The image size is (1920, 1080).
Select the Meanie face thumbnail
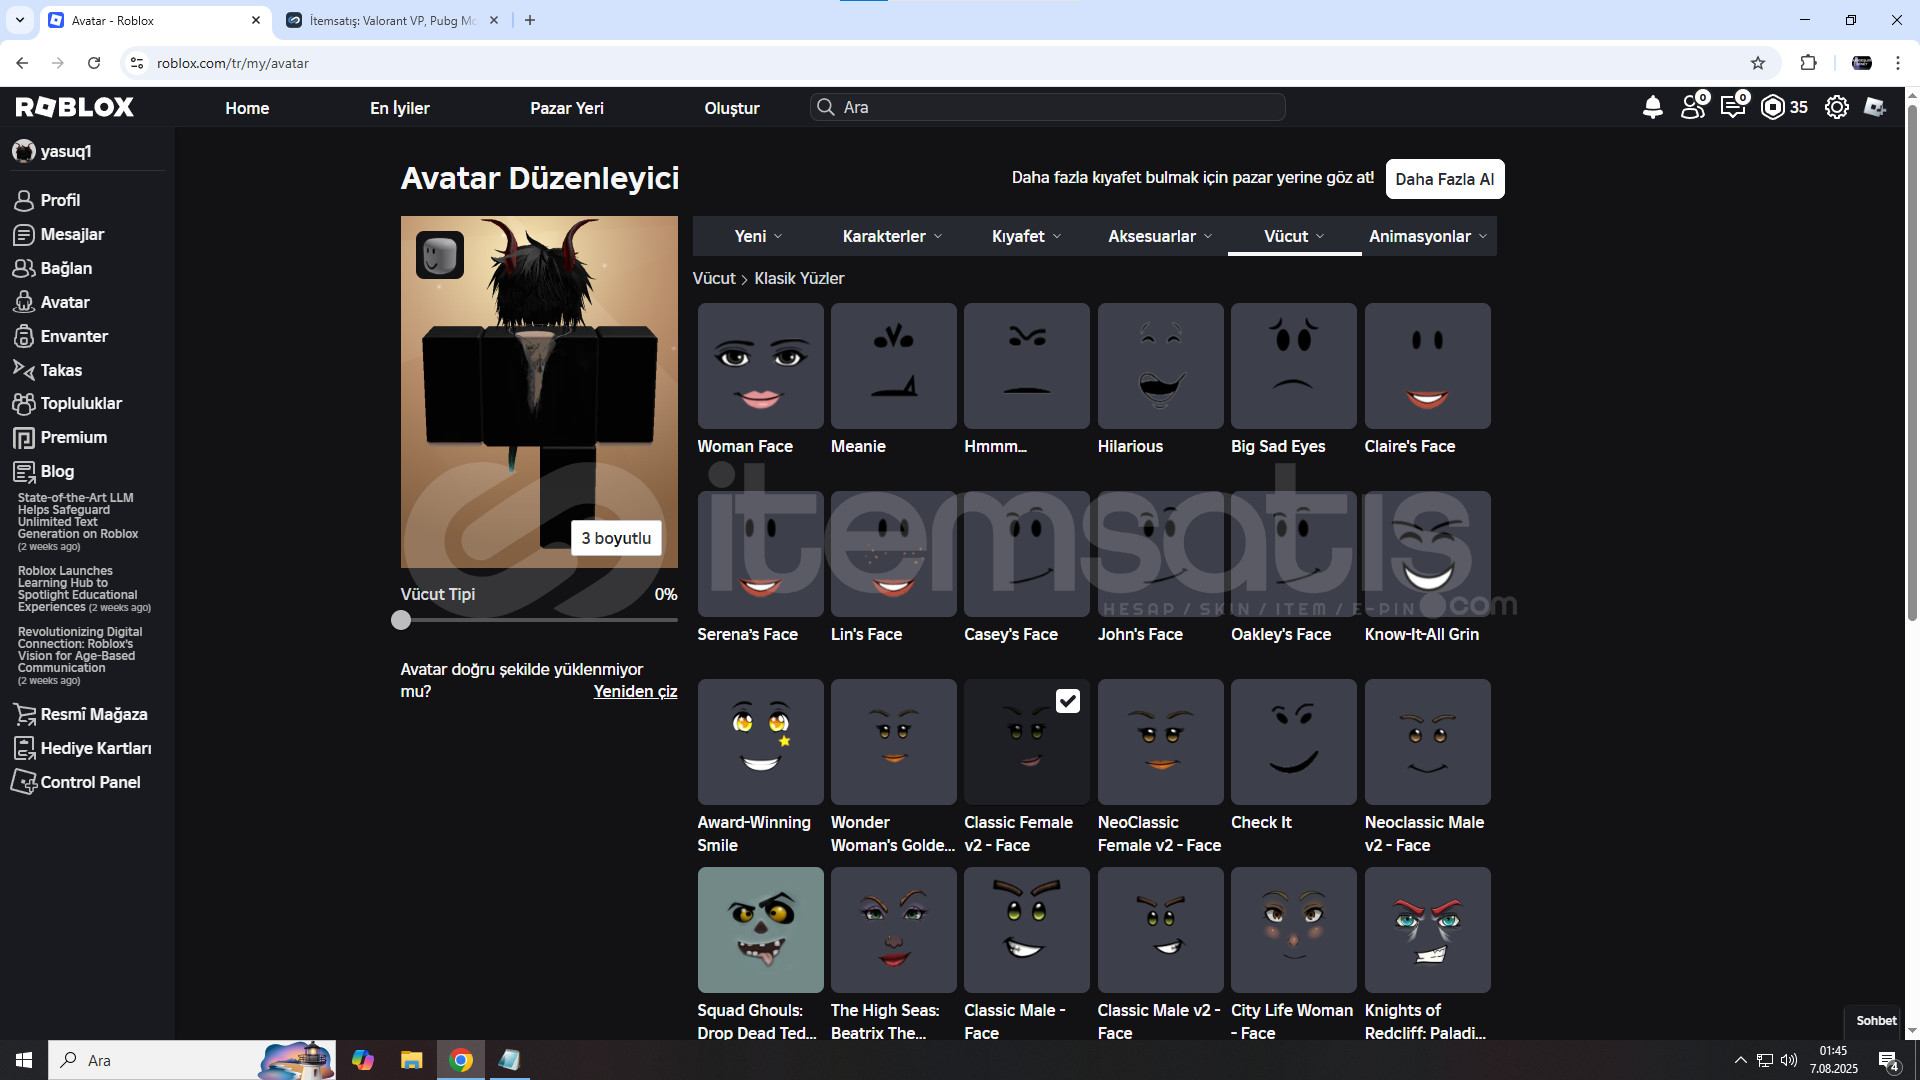[893, 366]
